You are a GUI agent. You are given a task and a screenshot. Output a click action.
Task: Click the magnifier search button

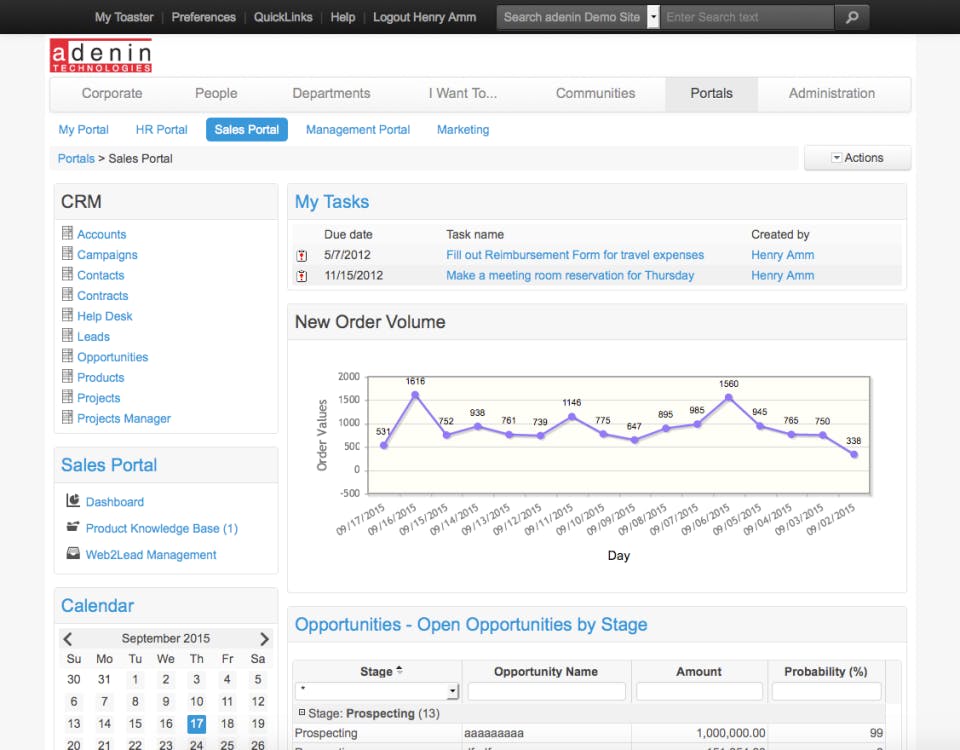851,17
